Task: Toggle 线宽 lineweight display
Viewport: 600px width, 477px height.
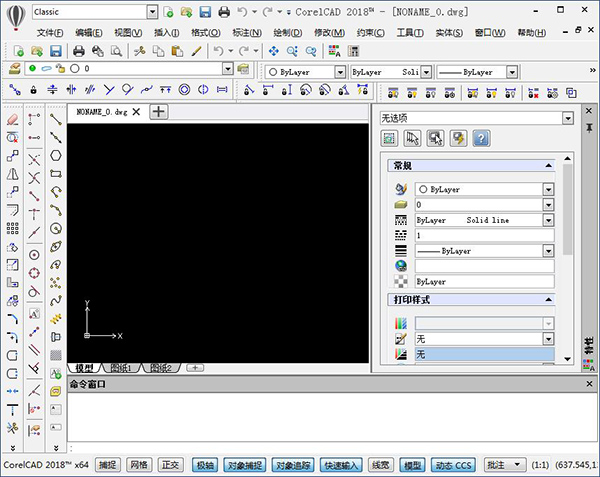Action: (x=381, y=465)
